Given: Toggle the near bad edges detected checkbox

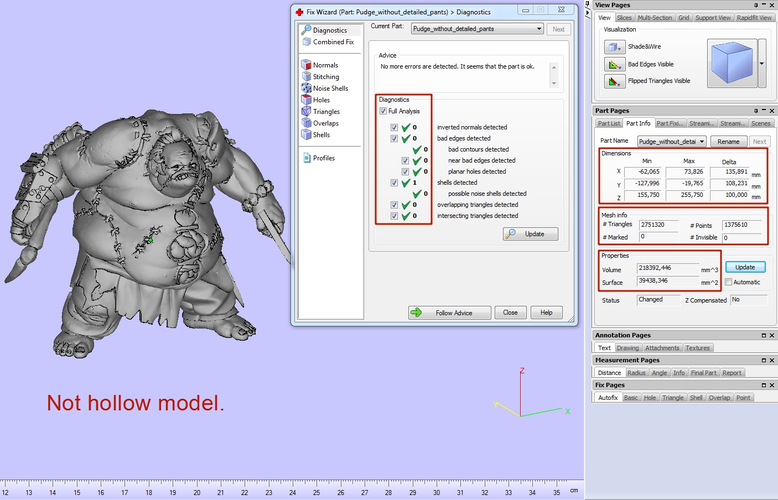Looking at the screenshot, I should pos(405,161).
